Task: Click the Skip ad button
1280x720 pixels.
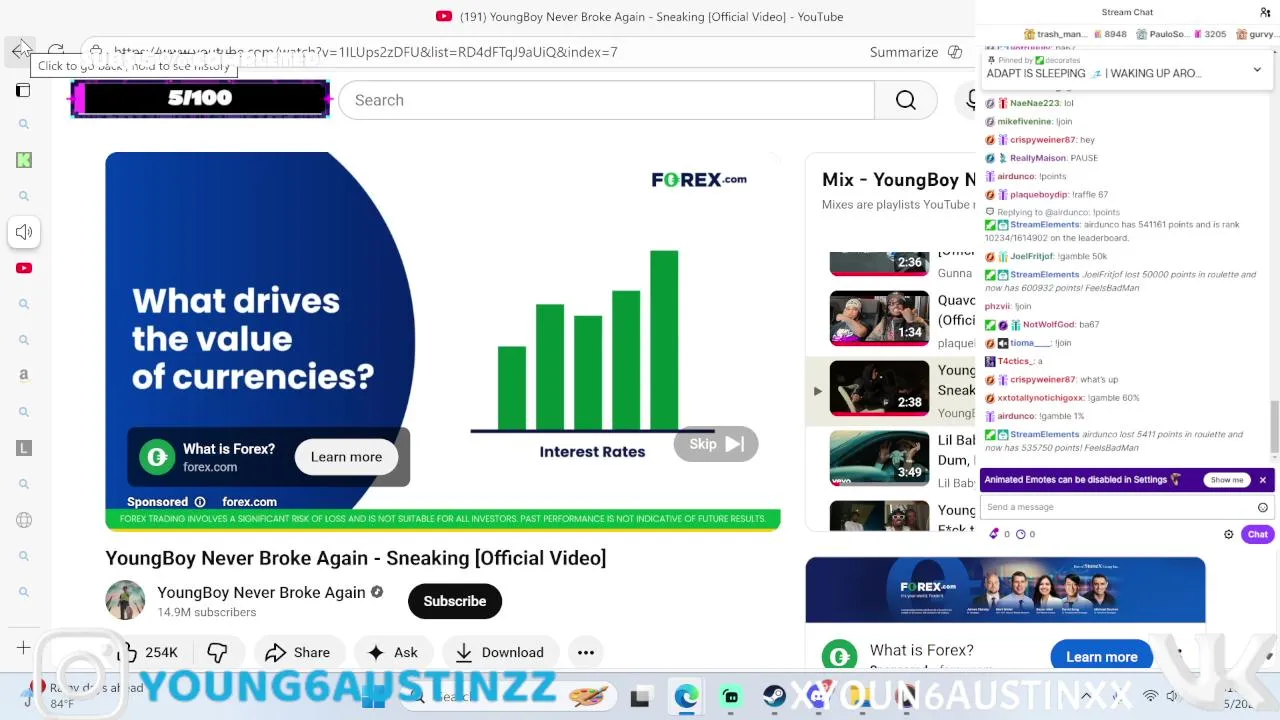Action: click(716, 444)
